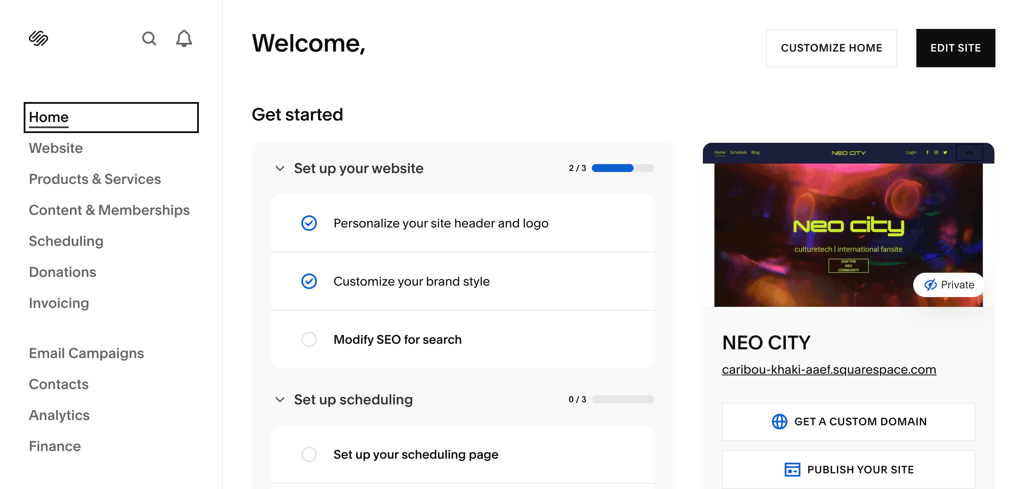
Task: Click the website setup 2/3 progress bar
Action: click(623, 168)
